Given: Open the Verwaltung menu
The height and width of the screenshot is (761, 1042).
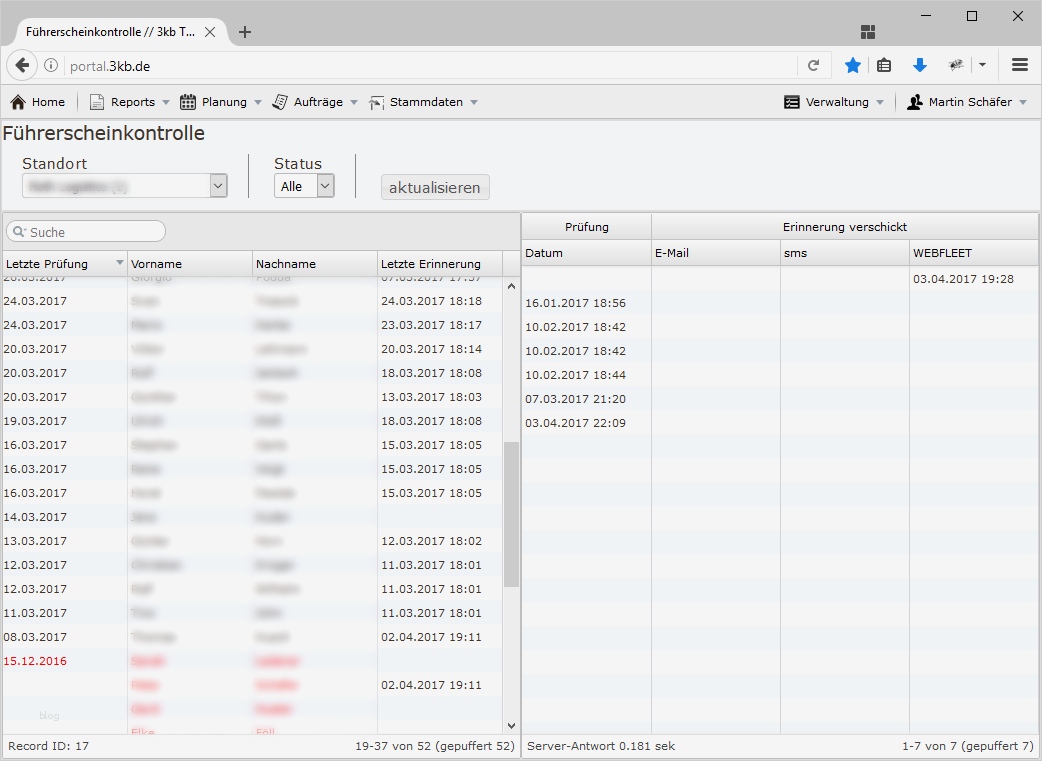Looking at the screenshot, I should [834, 102].
